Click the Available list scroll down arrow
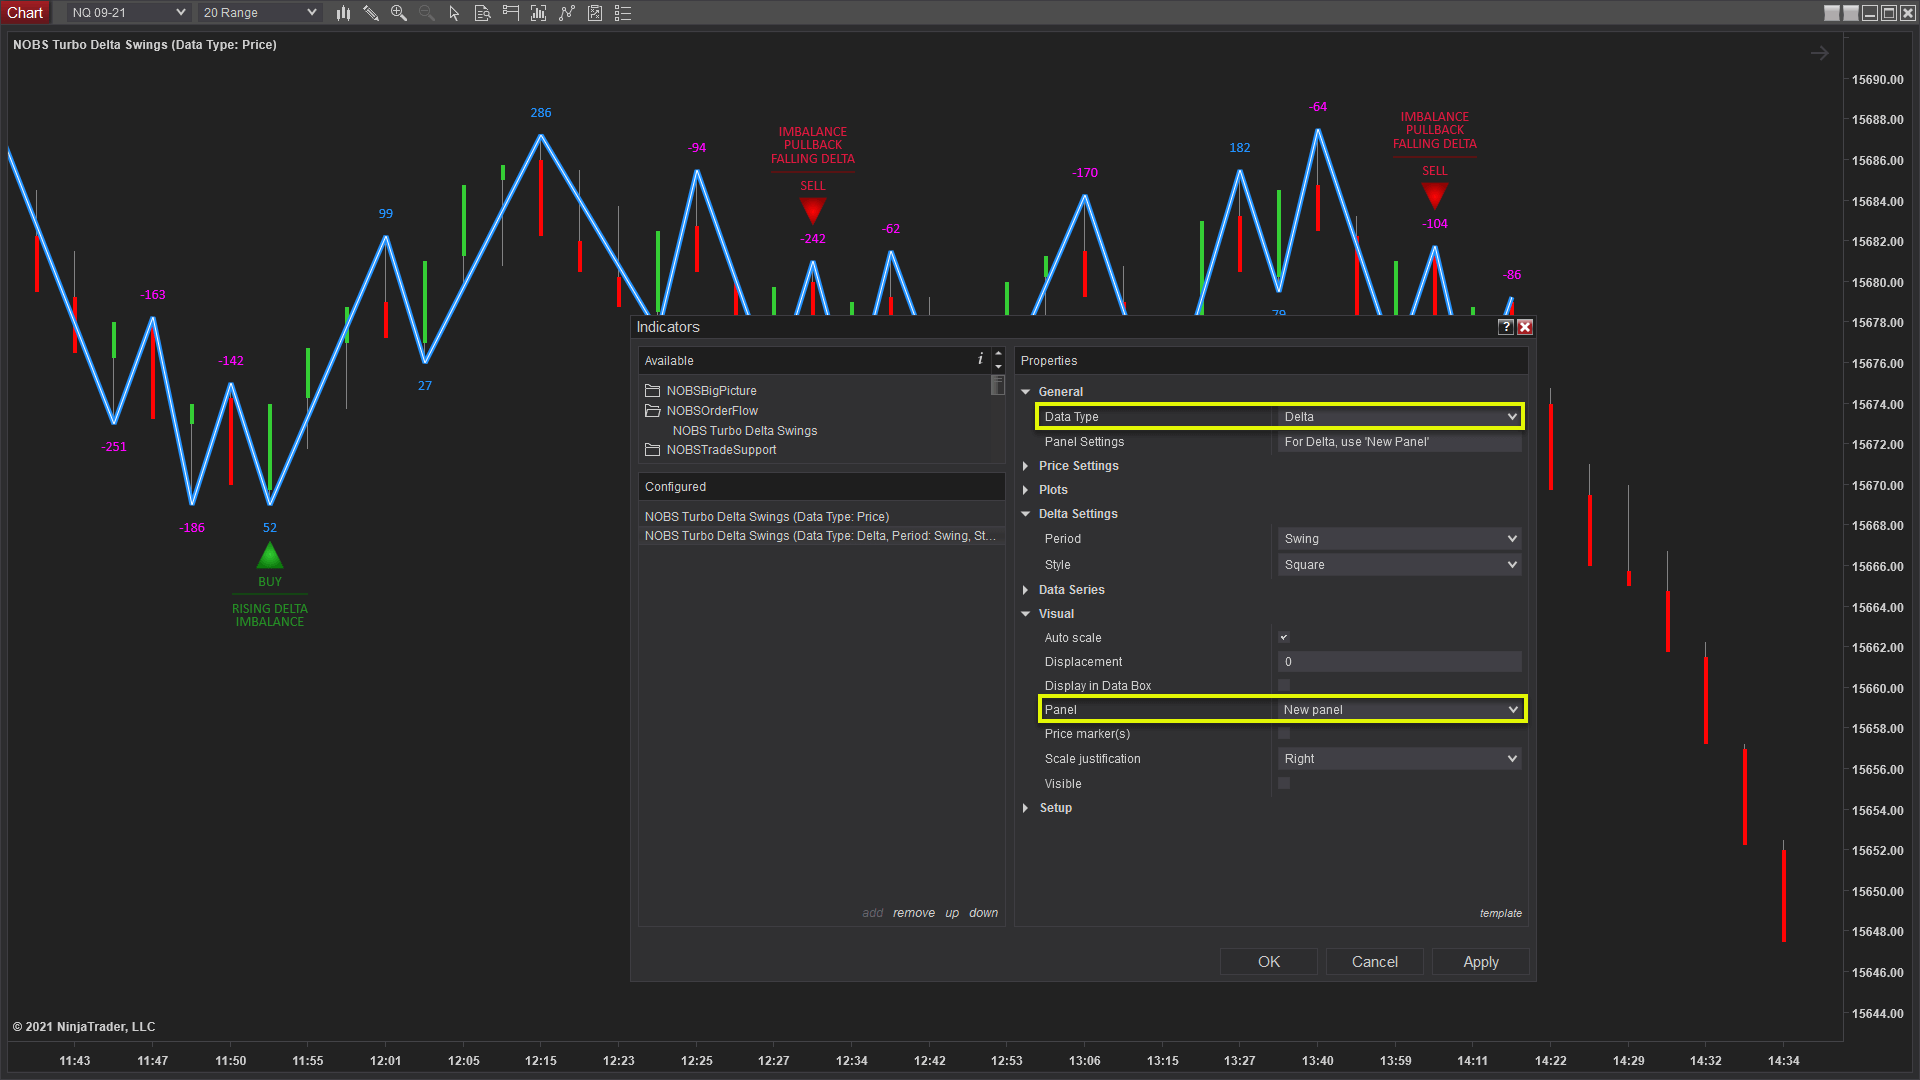 [x=998, y=367]
